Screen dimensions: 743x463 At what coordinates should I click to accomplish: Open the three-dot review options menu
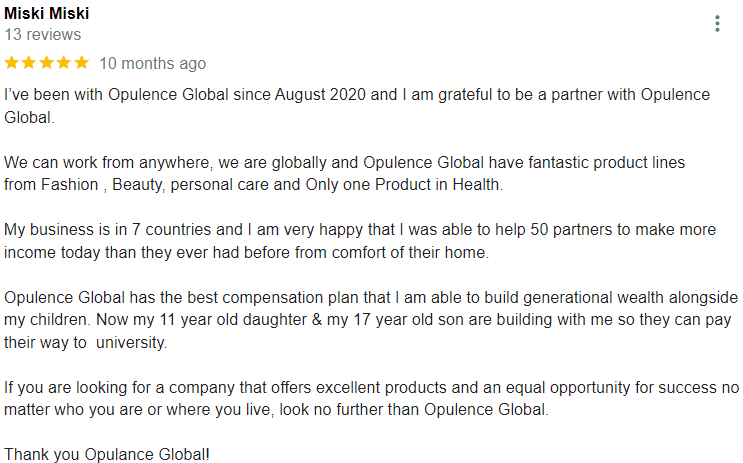717,23
